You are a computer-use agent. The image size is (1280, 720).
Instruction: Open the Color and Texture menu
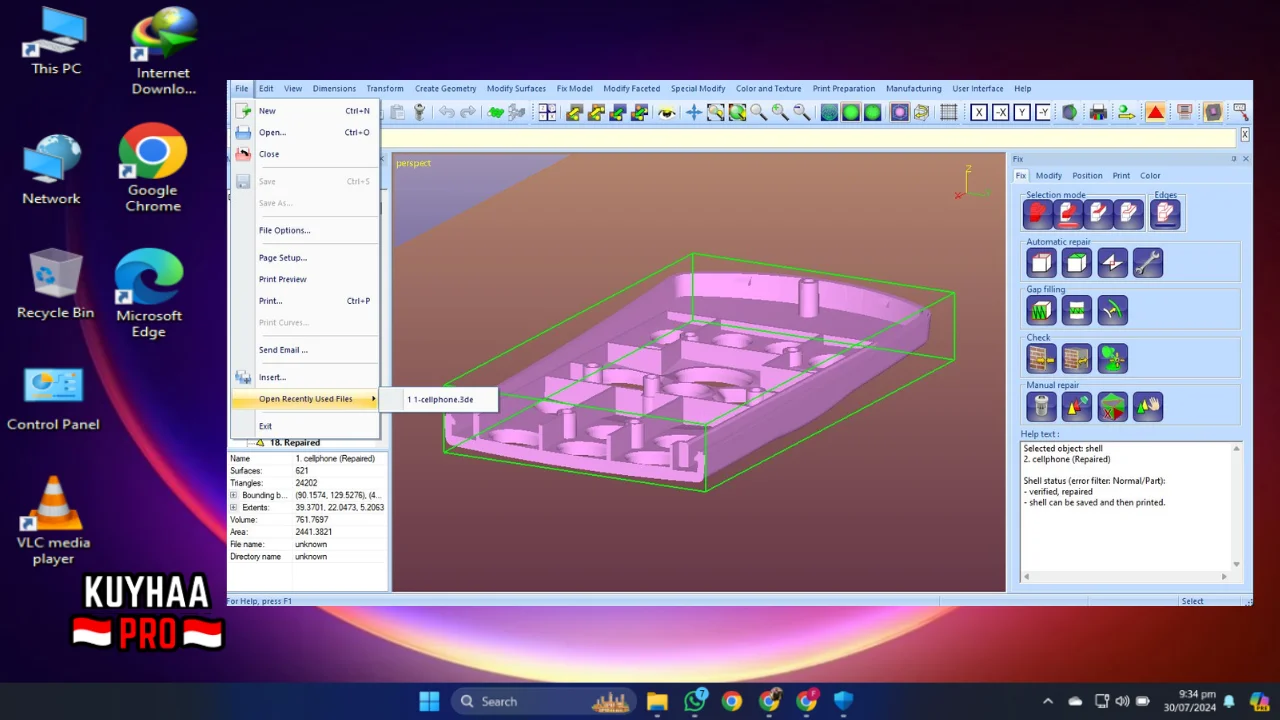click(x=768, y=88)
